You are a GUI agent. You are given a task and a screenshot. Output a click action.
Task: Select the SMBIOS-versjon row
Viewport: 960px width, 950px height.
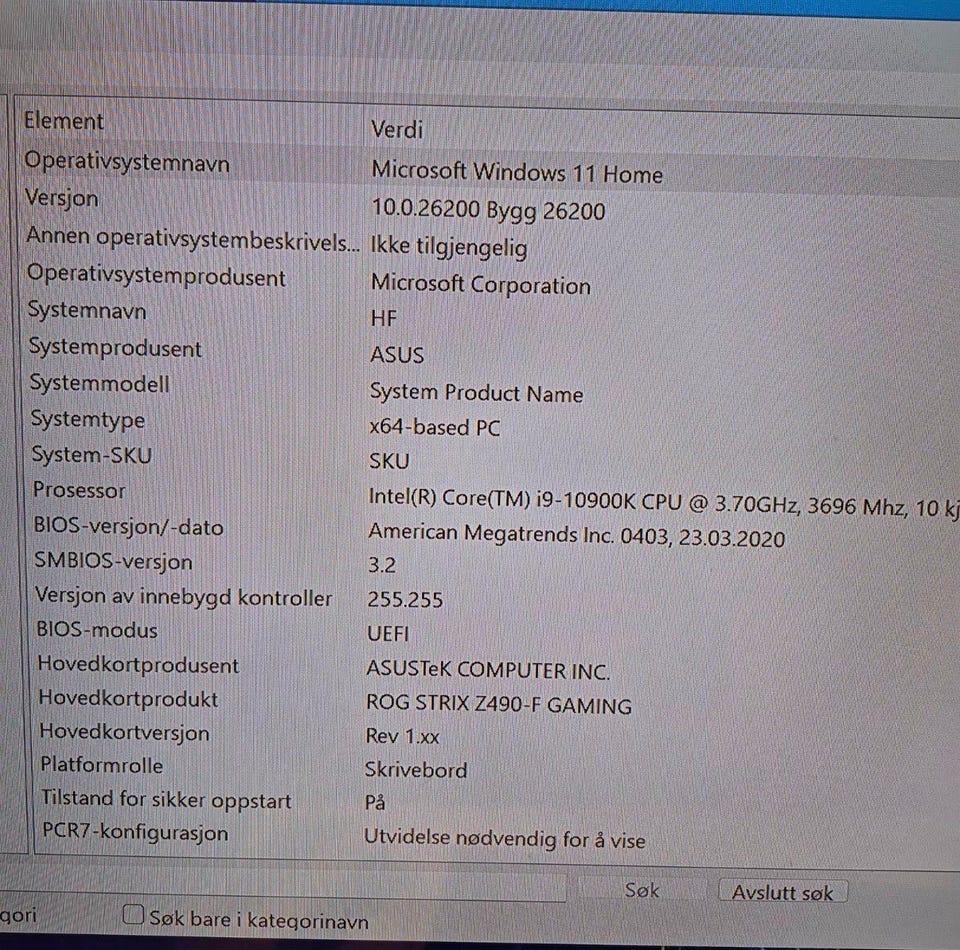point(490,563)
